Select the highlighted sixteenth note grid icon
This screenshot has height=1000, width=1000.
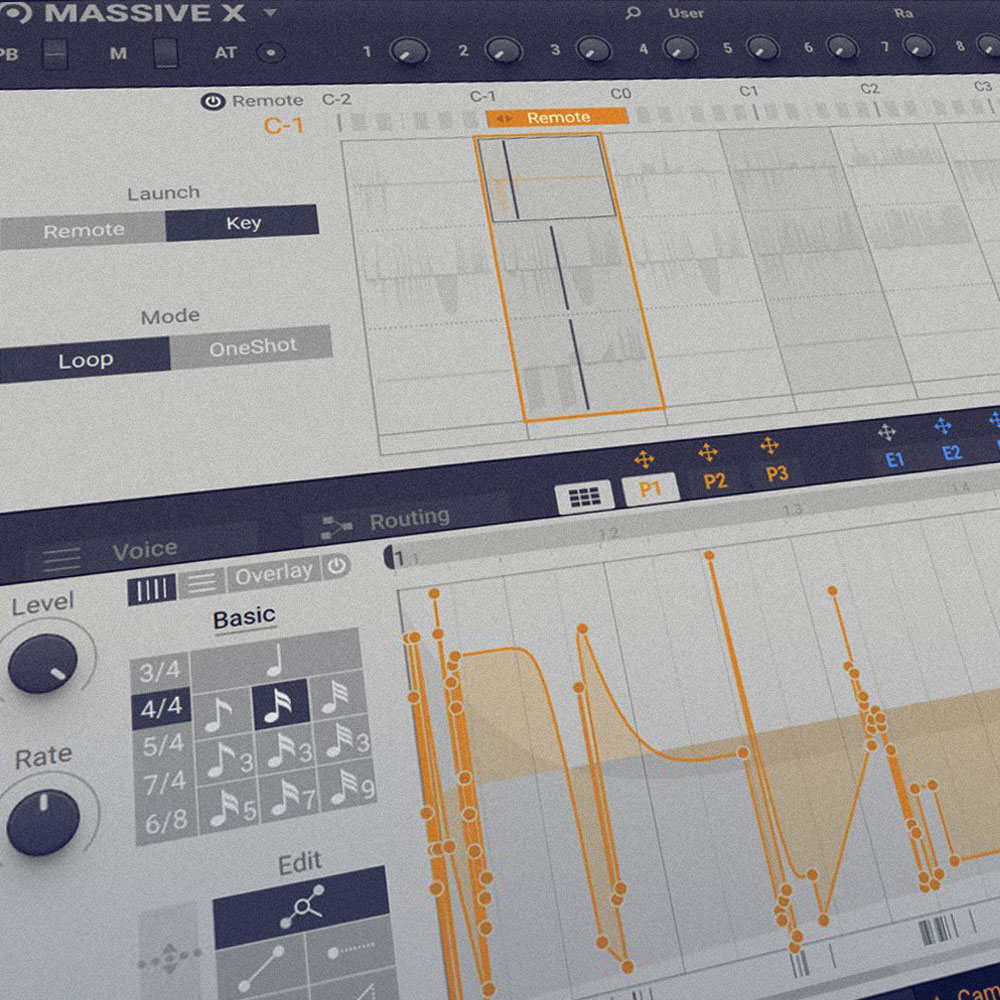pos(280,705)
